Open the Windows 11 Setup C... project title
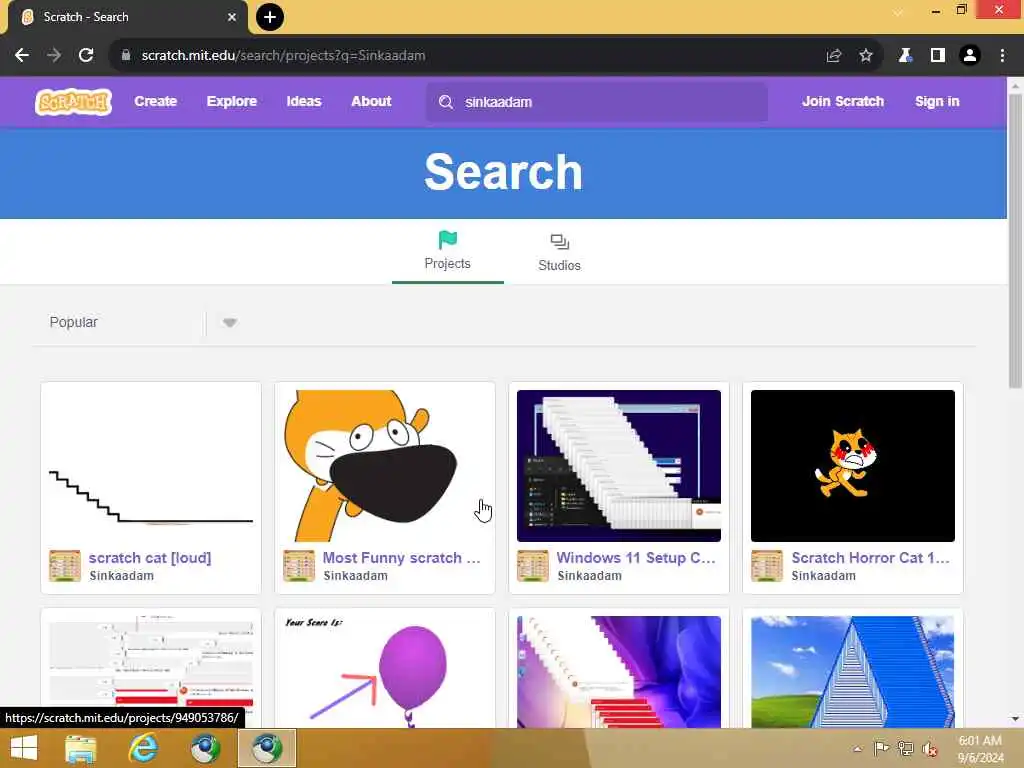The height and width of the screenshot is (768, 1024). click(x=635, y=558)
